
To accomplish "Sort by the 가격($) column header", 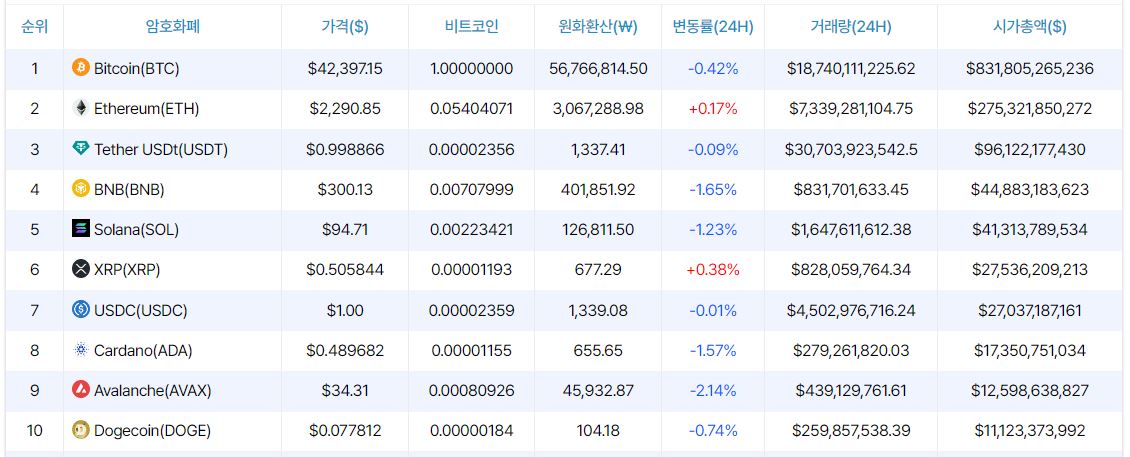I will (x=344, y=27).
